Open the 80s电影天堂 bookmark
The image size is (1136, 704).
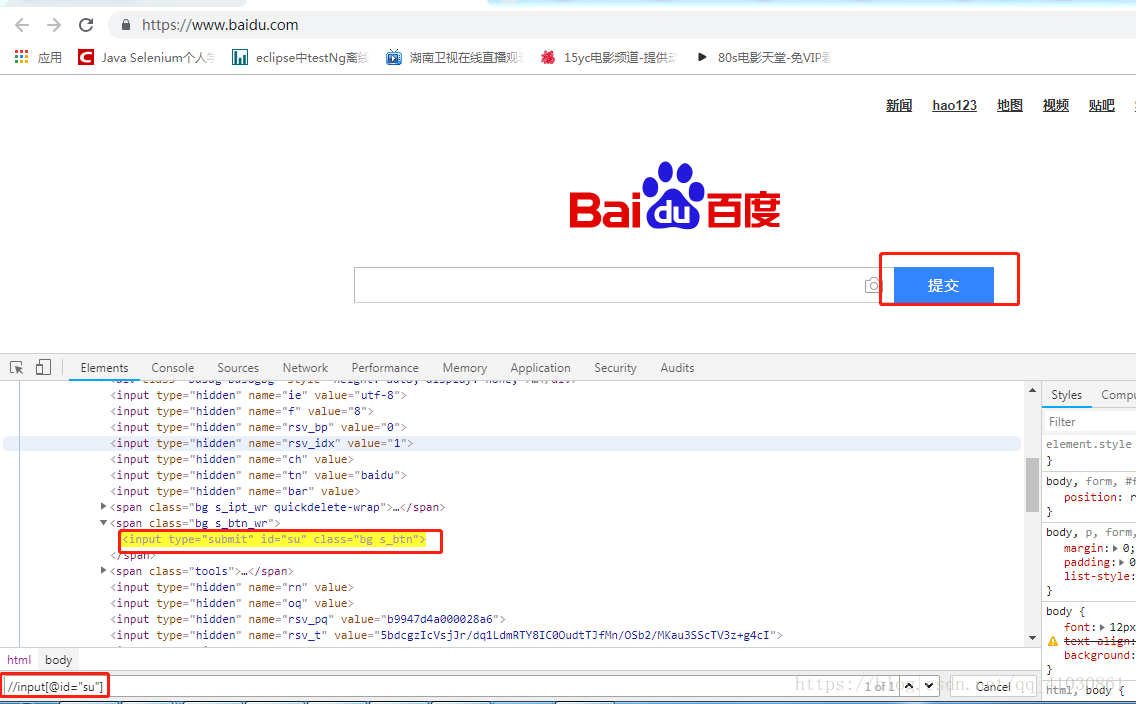(x=763, y=57)
